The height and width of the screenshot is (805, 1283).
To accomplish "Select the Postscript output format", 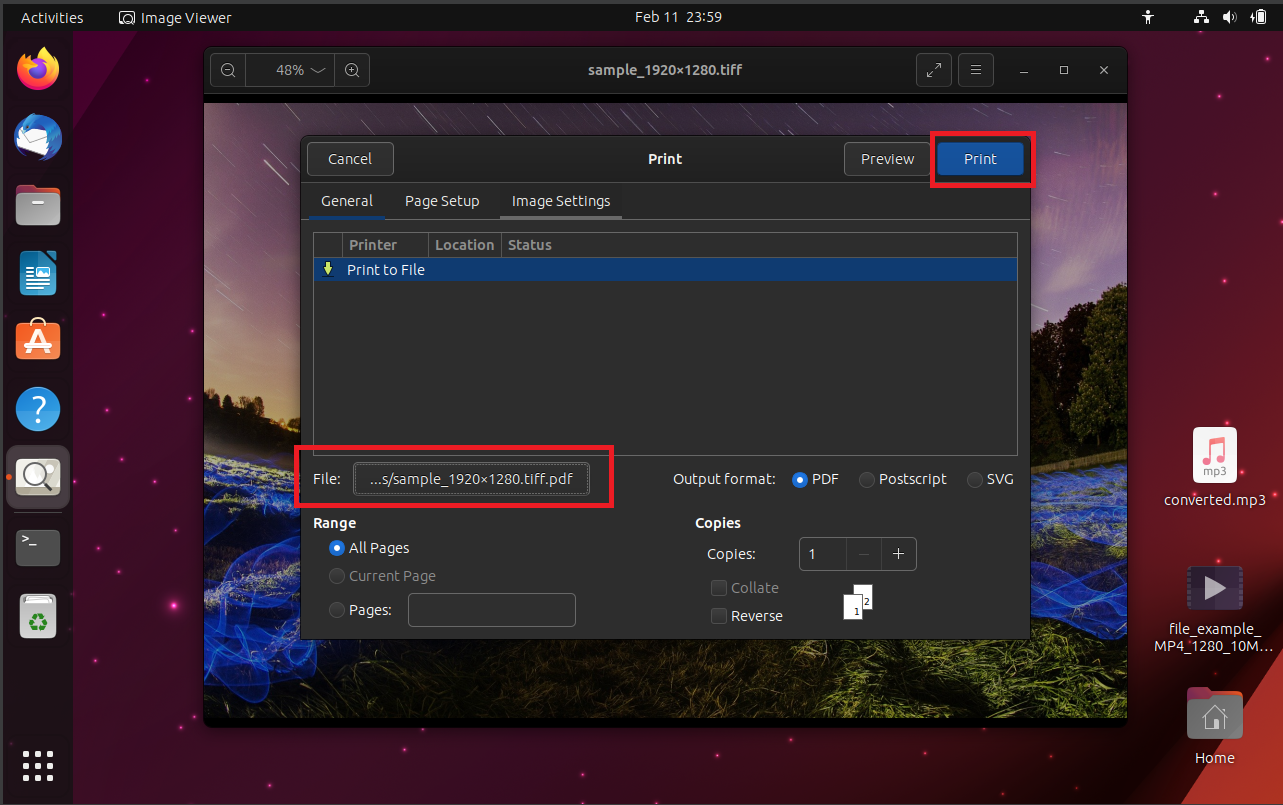I will [x=866, y=479].
